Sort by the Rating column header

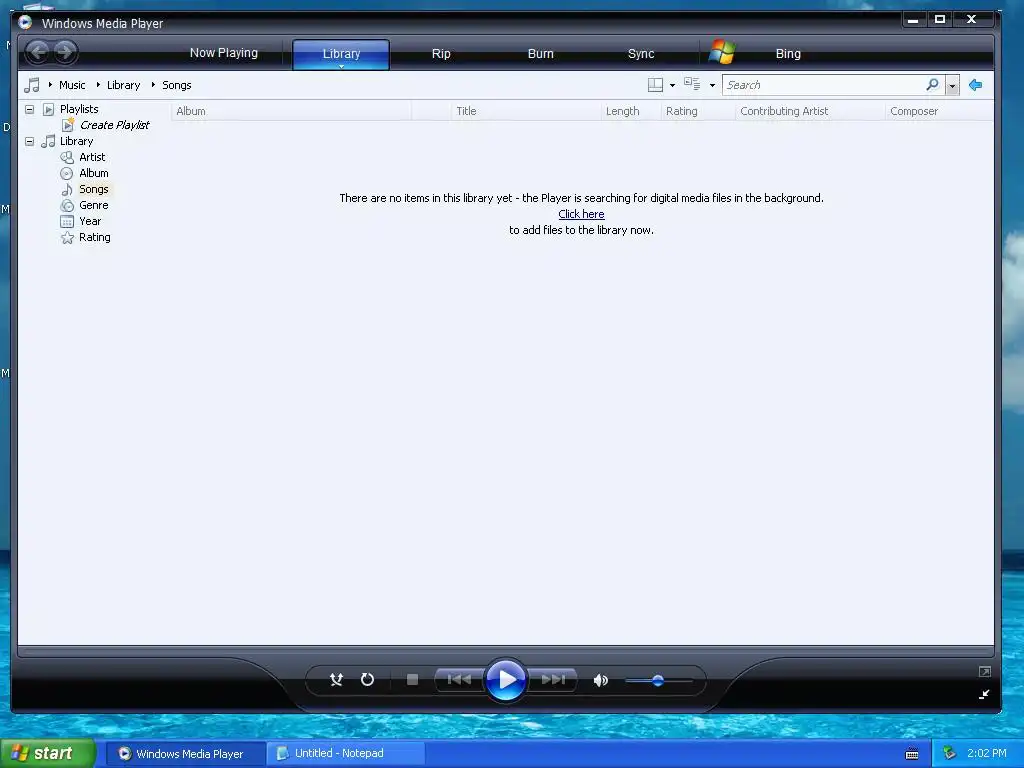pos(698,111)
